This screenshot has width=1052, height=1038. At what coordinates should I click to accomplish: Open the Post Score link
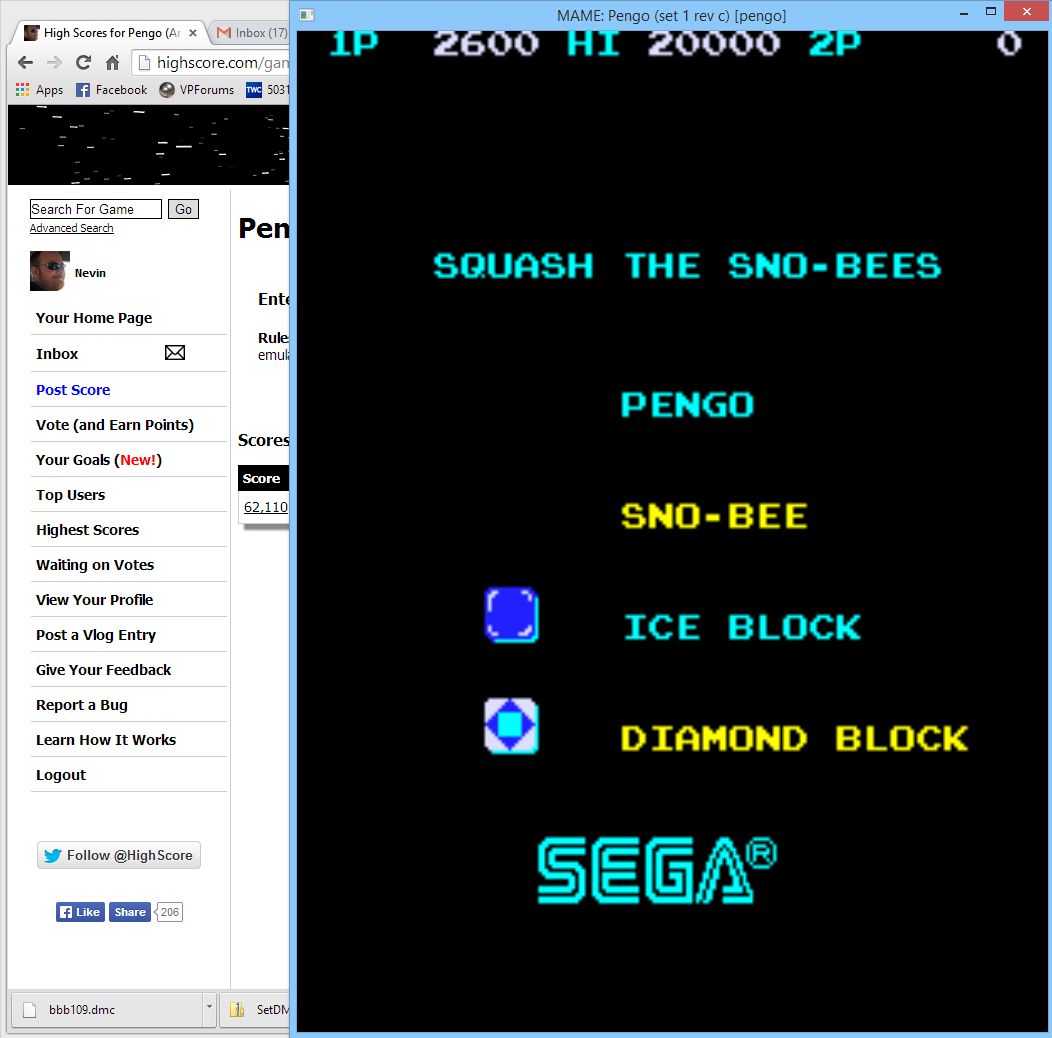click(x=73, y=390)
